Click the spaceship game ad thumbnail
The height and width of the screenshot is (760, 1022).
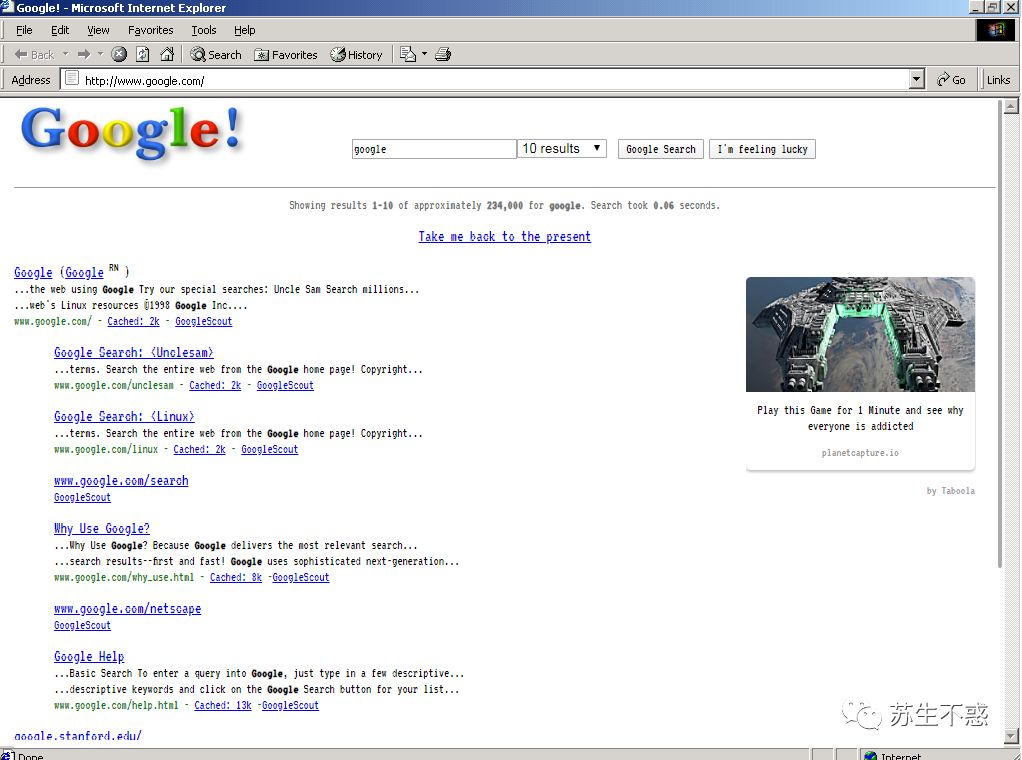860,334
